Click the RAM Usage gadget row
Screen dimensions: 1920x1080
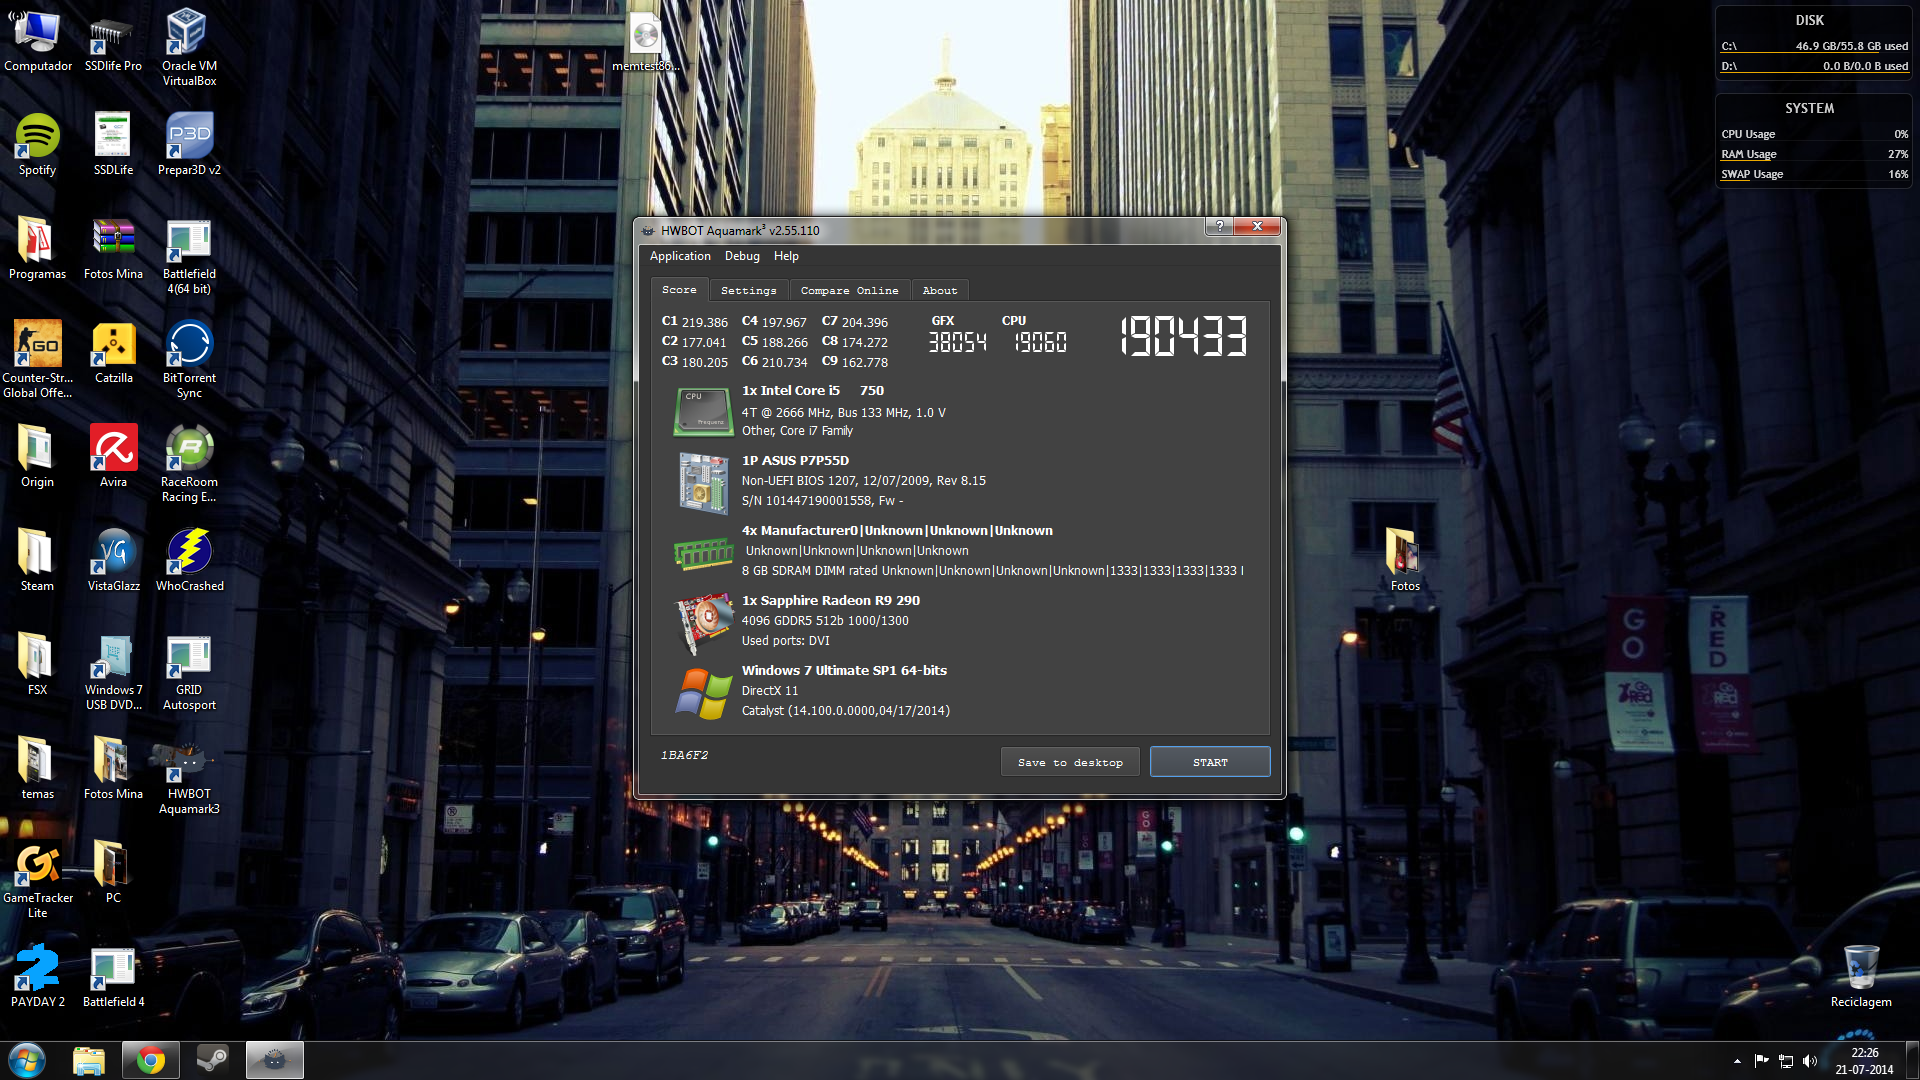pyautogui.click(x=1814, y=154)
